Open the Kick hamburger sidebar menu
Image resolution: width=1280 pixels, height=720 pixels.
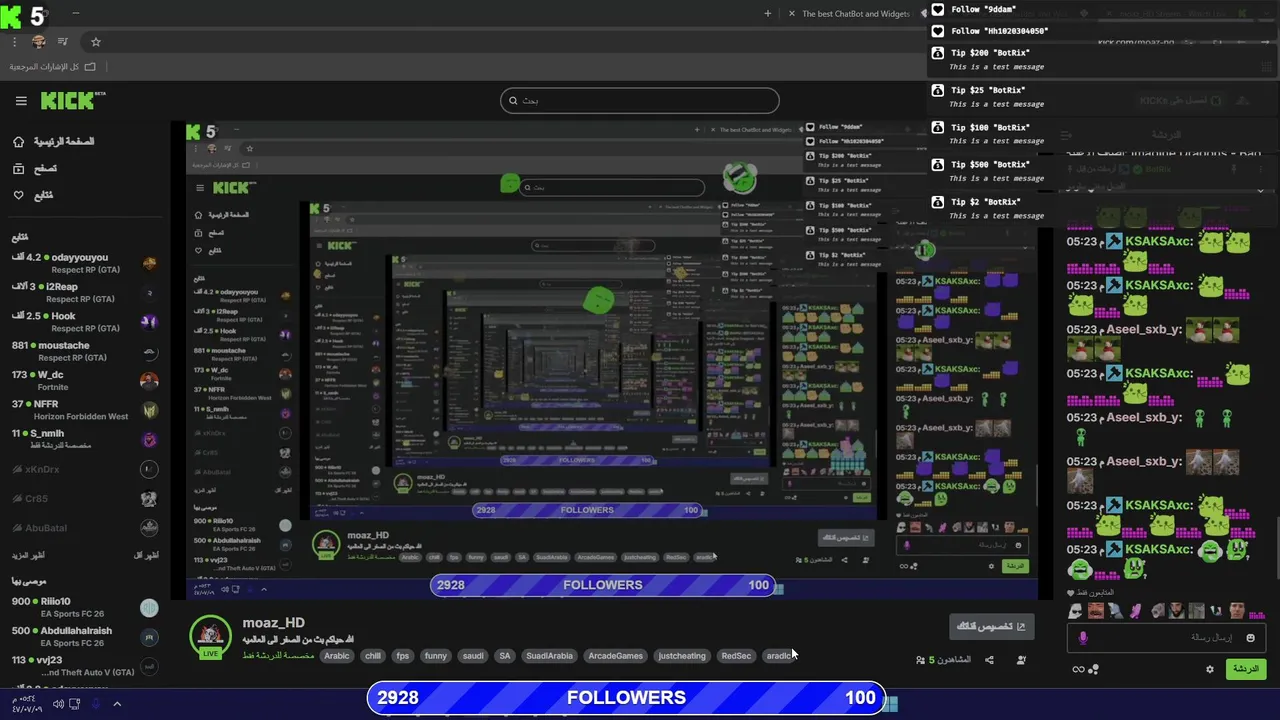[x=21, y=101]
